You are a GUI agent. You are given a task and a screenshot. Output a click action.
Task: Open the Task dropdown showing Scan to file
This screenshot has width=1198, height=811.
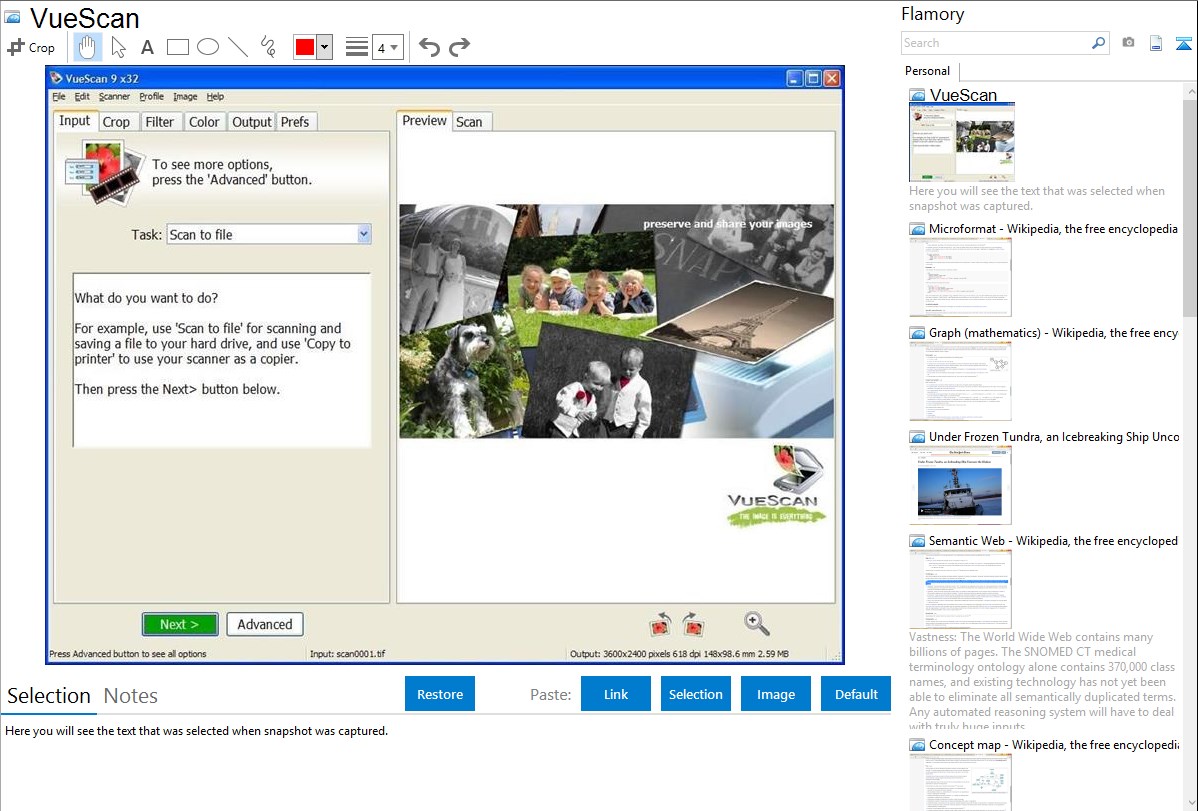coord(269,235)
